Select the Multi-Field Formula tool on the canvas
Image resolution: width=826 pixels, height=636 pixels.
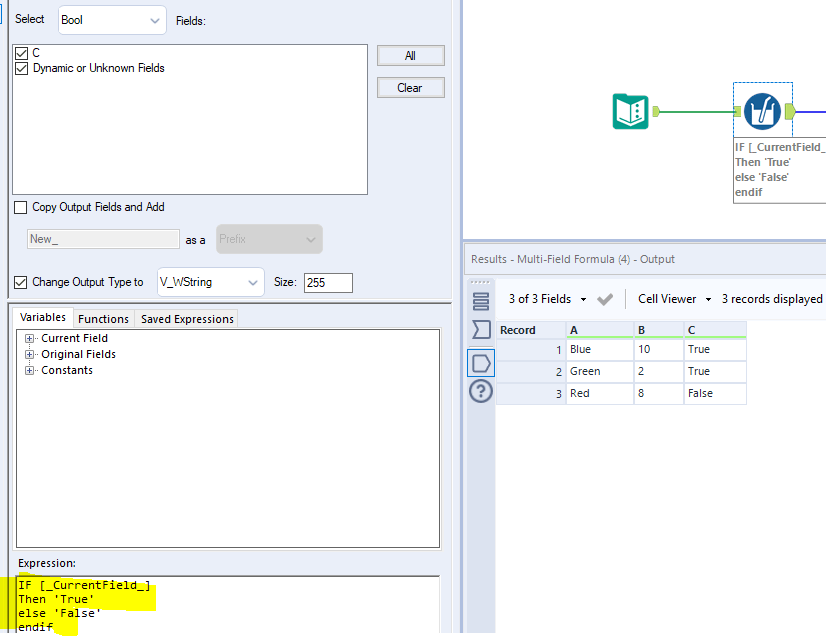762,112
